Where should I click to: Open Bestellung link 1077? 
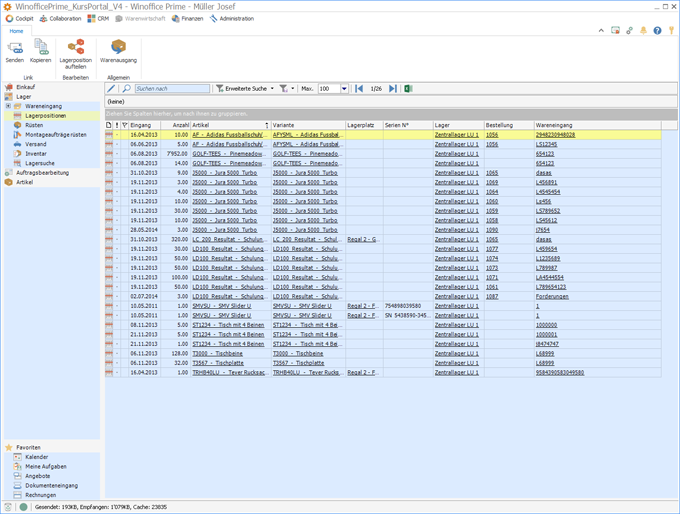[492, 249]
